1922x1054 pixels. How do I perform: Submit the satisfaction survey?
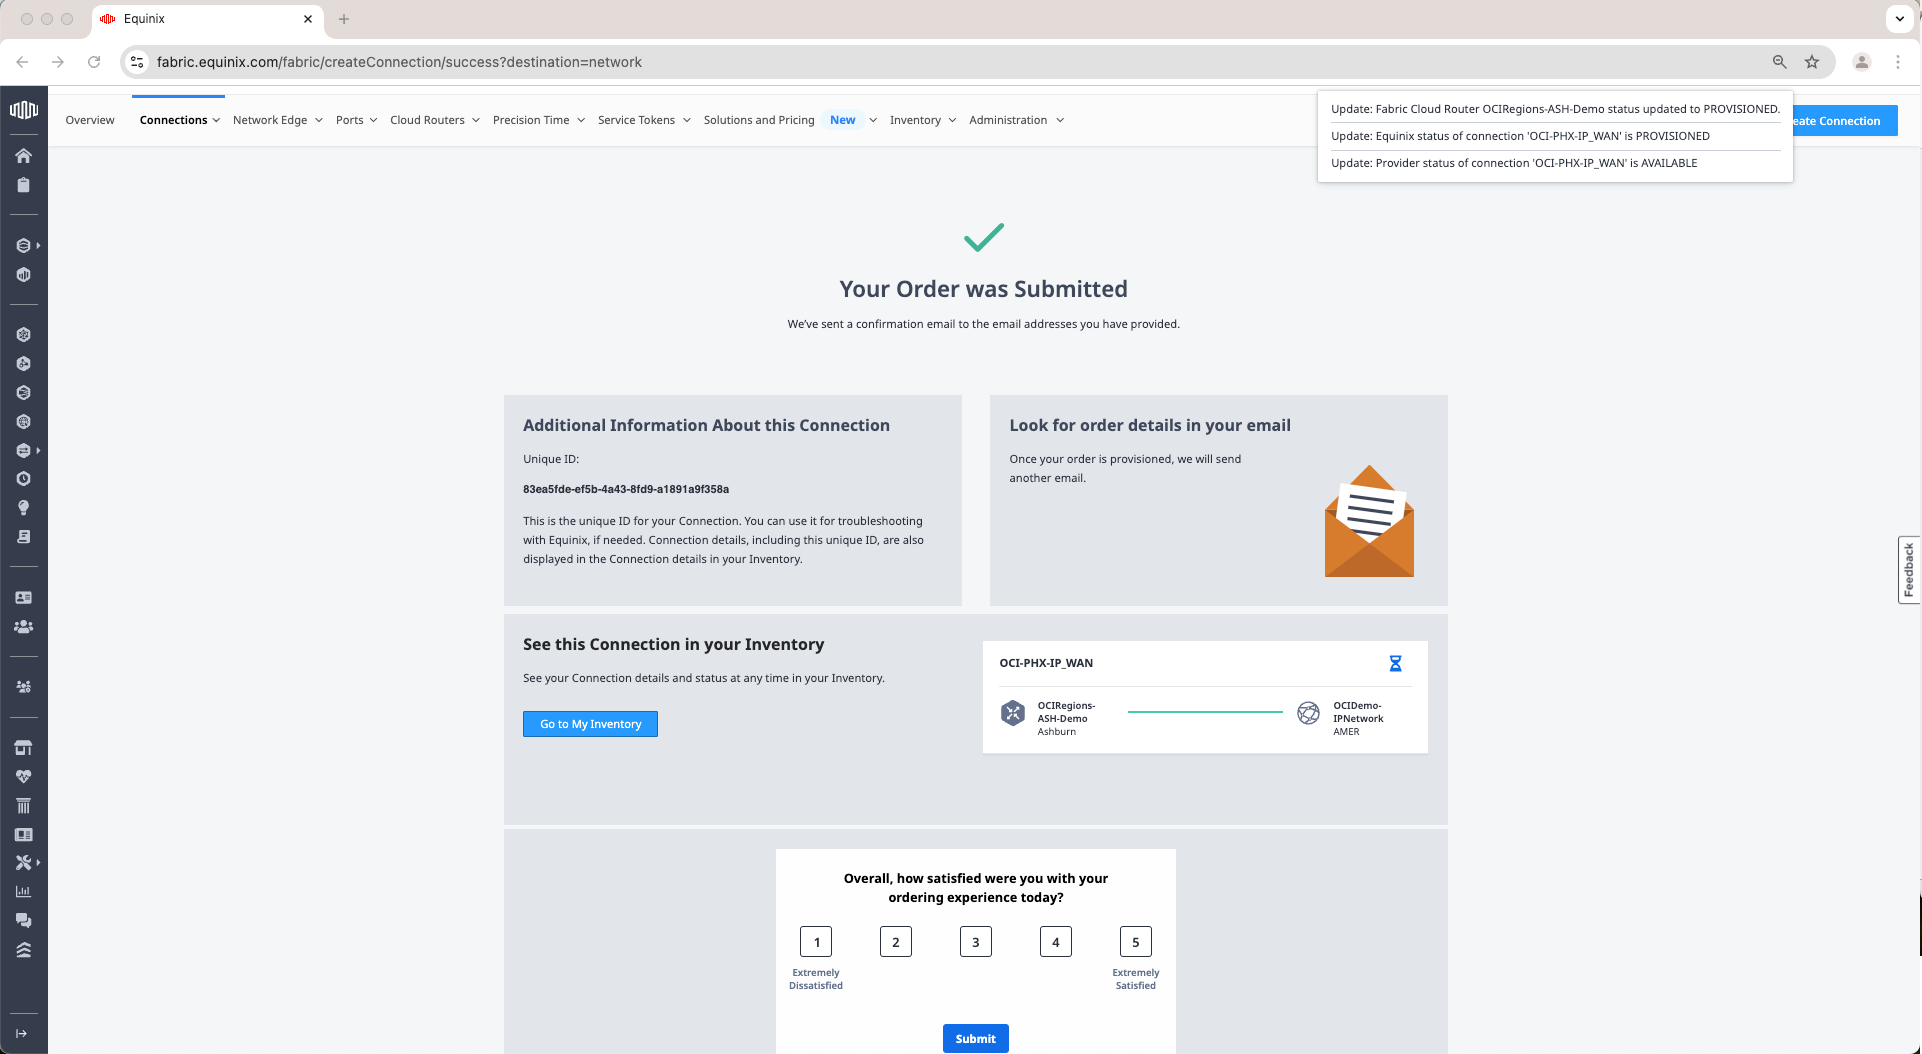tap(976, 1039)
